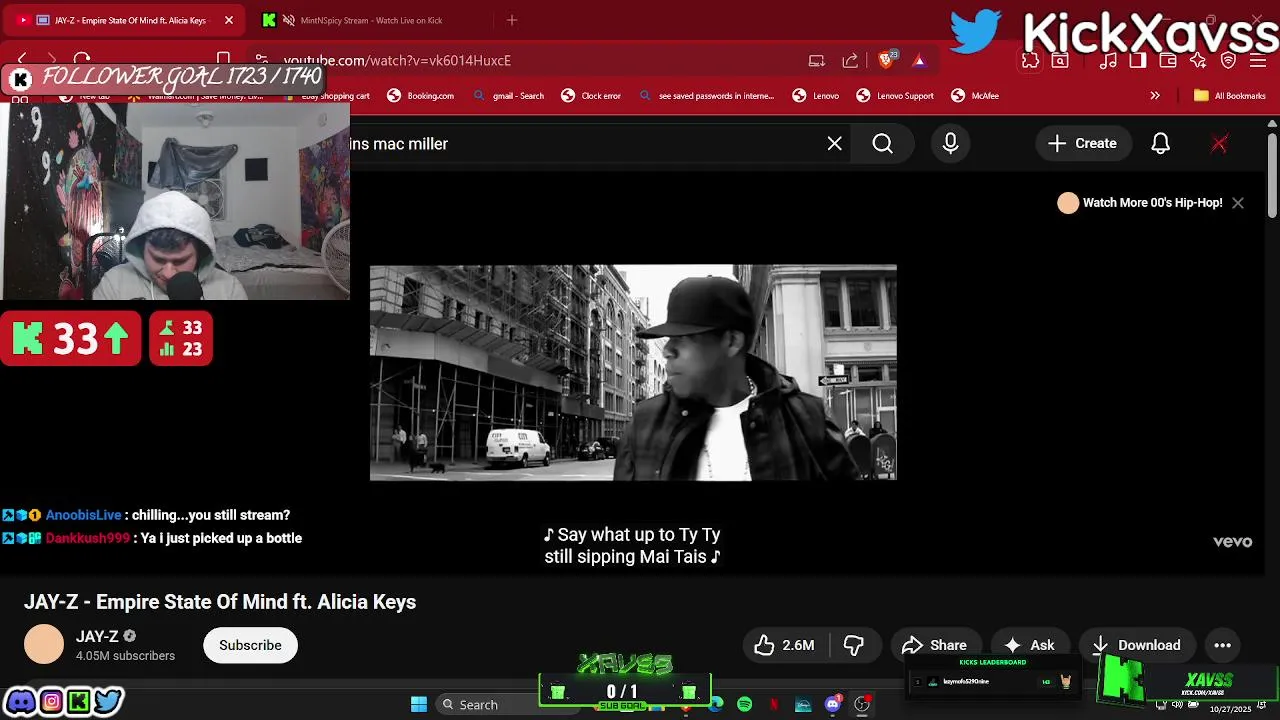The image size is (1280, 720).
Task: Expand hidden bookmarks double chevron
Action: [x=1155, y=96]
